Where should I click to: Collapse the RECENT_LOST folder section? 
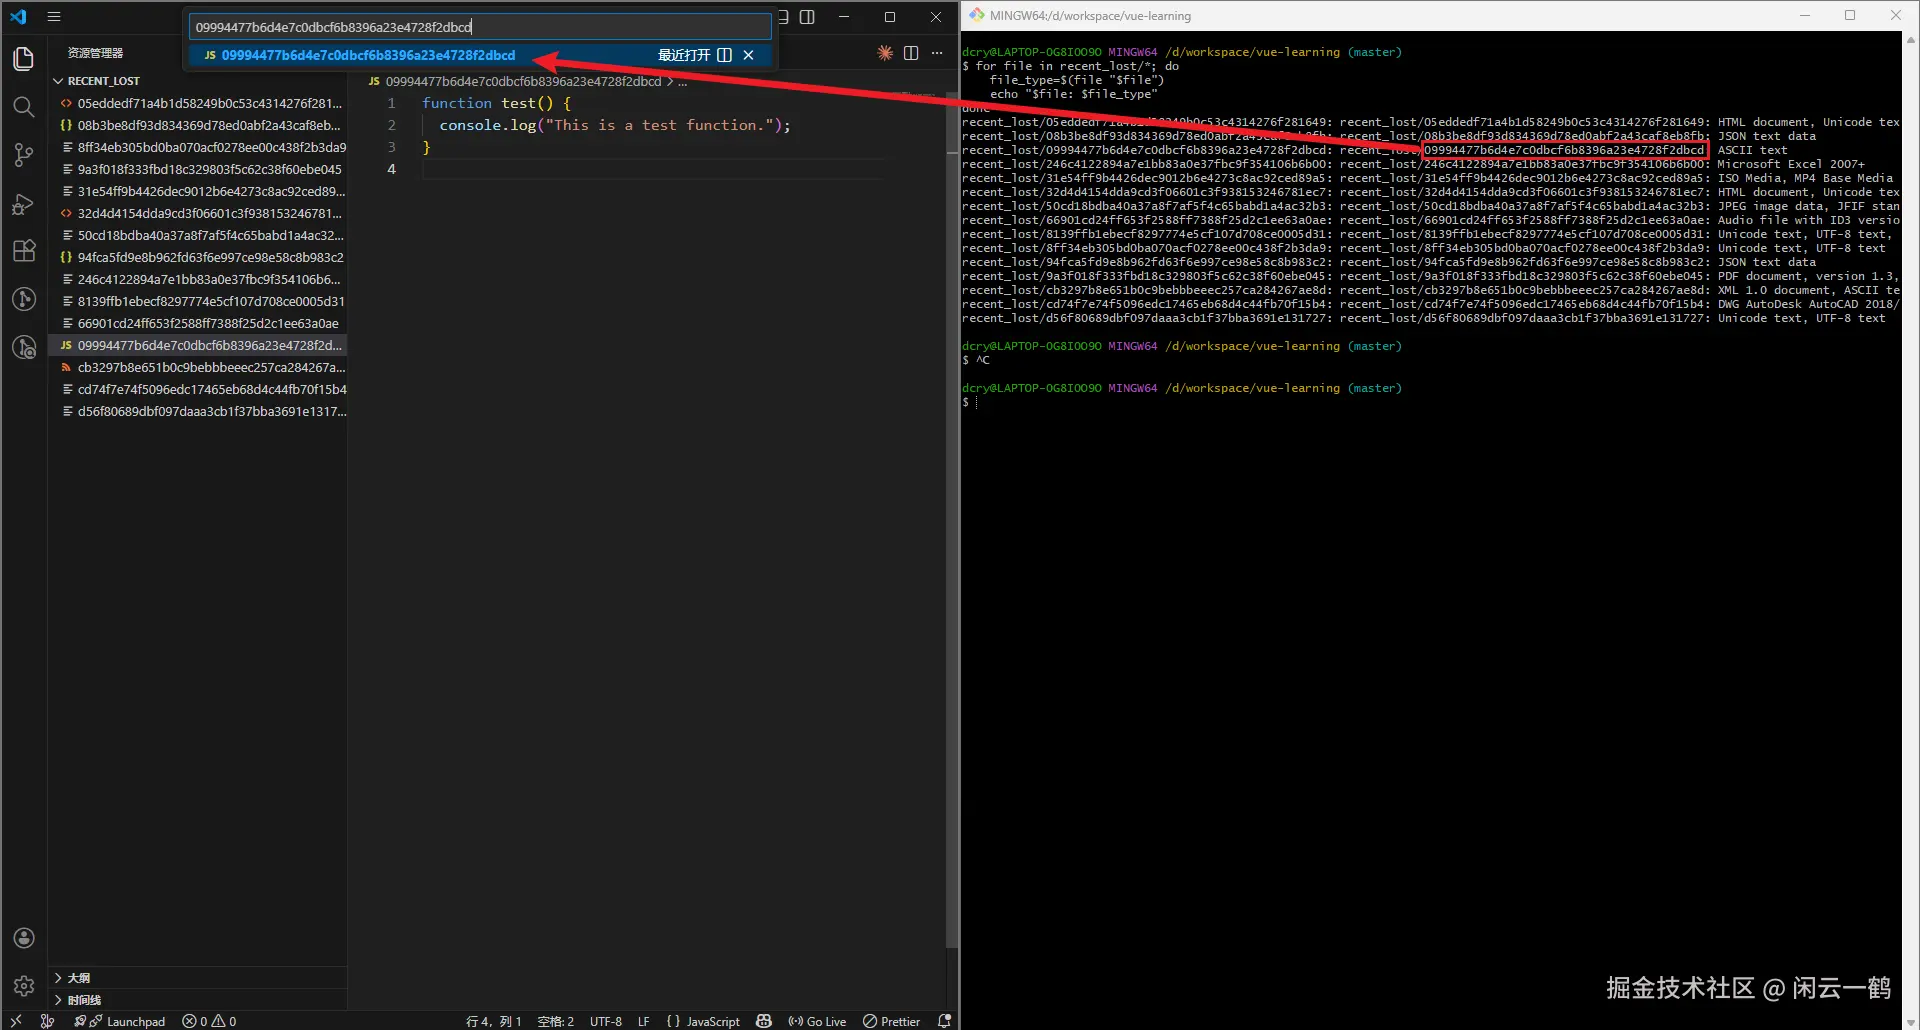click(x=198, y=81)
